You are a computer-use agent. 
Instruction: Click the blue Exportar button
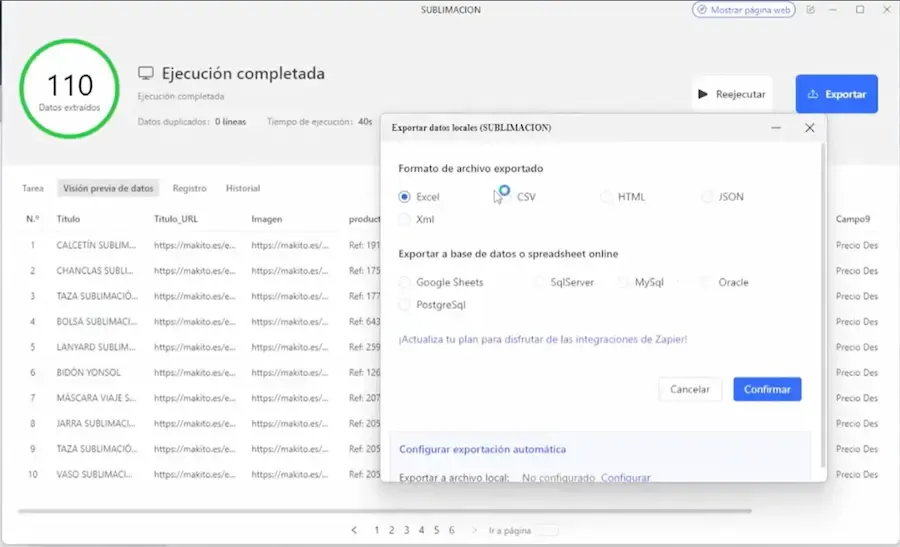(836, 94)
